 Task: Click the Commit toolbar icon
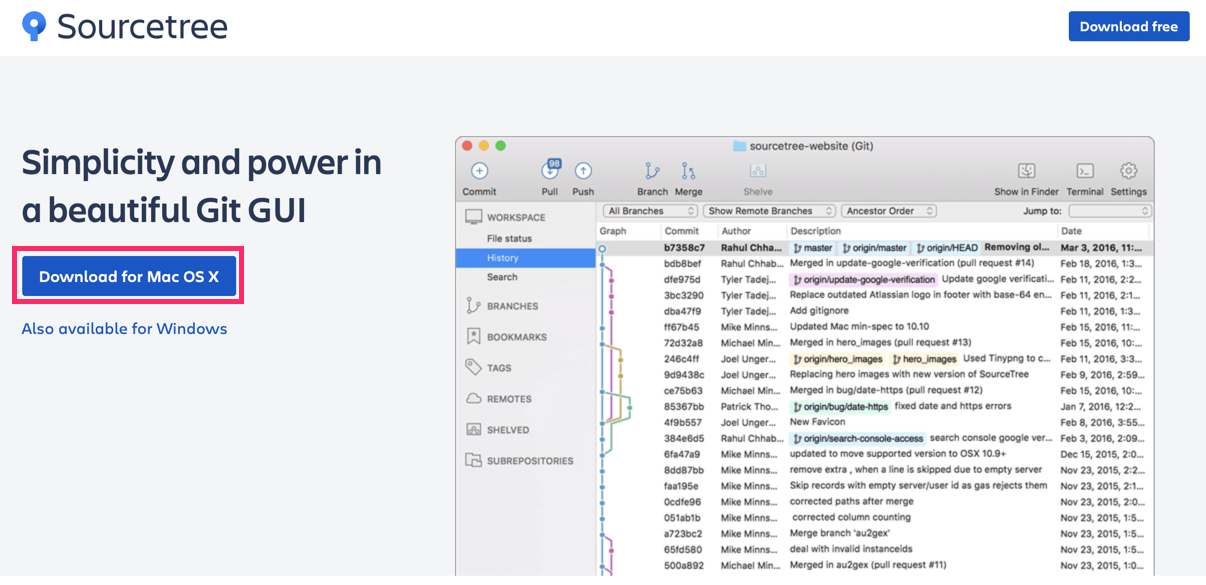pos(479,171)
